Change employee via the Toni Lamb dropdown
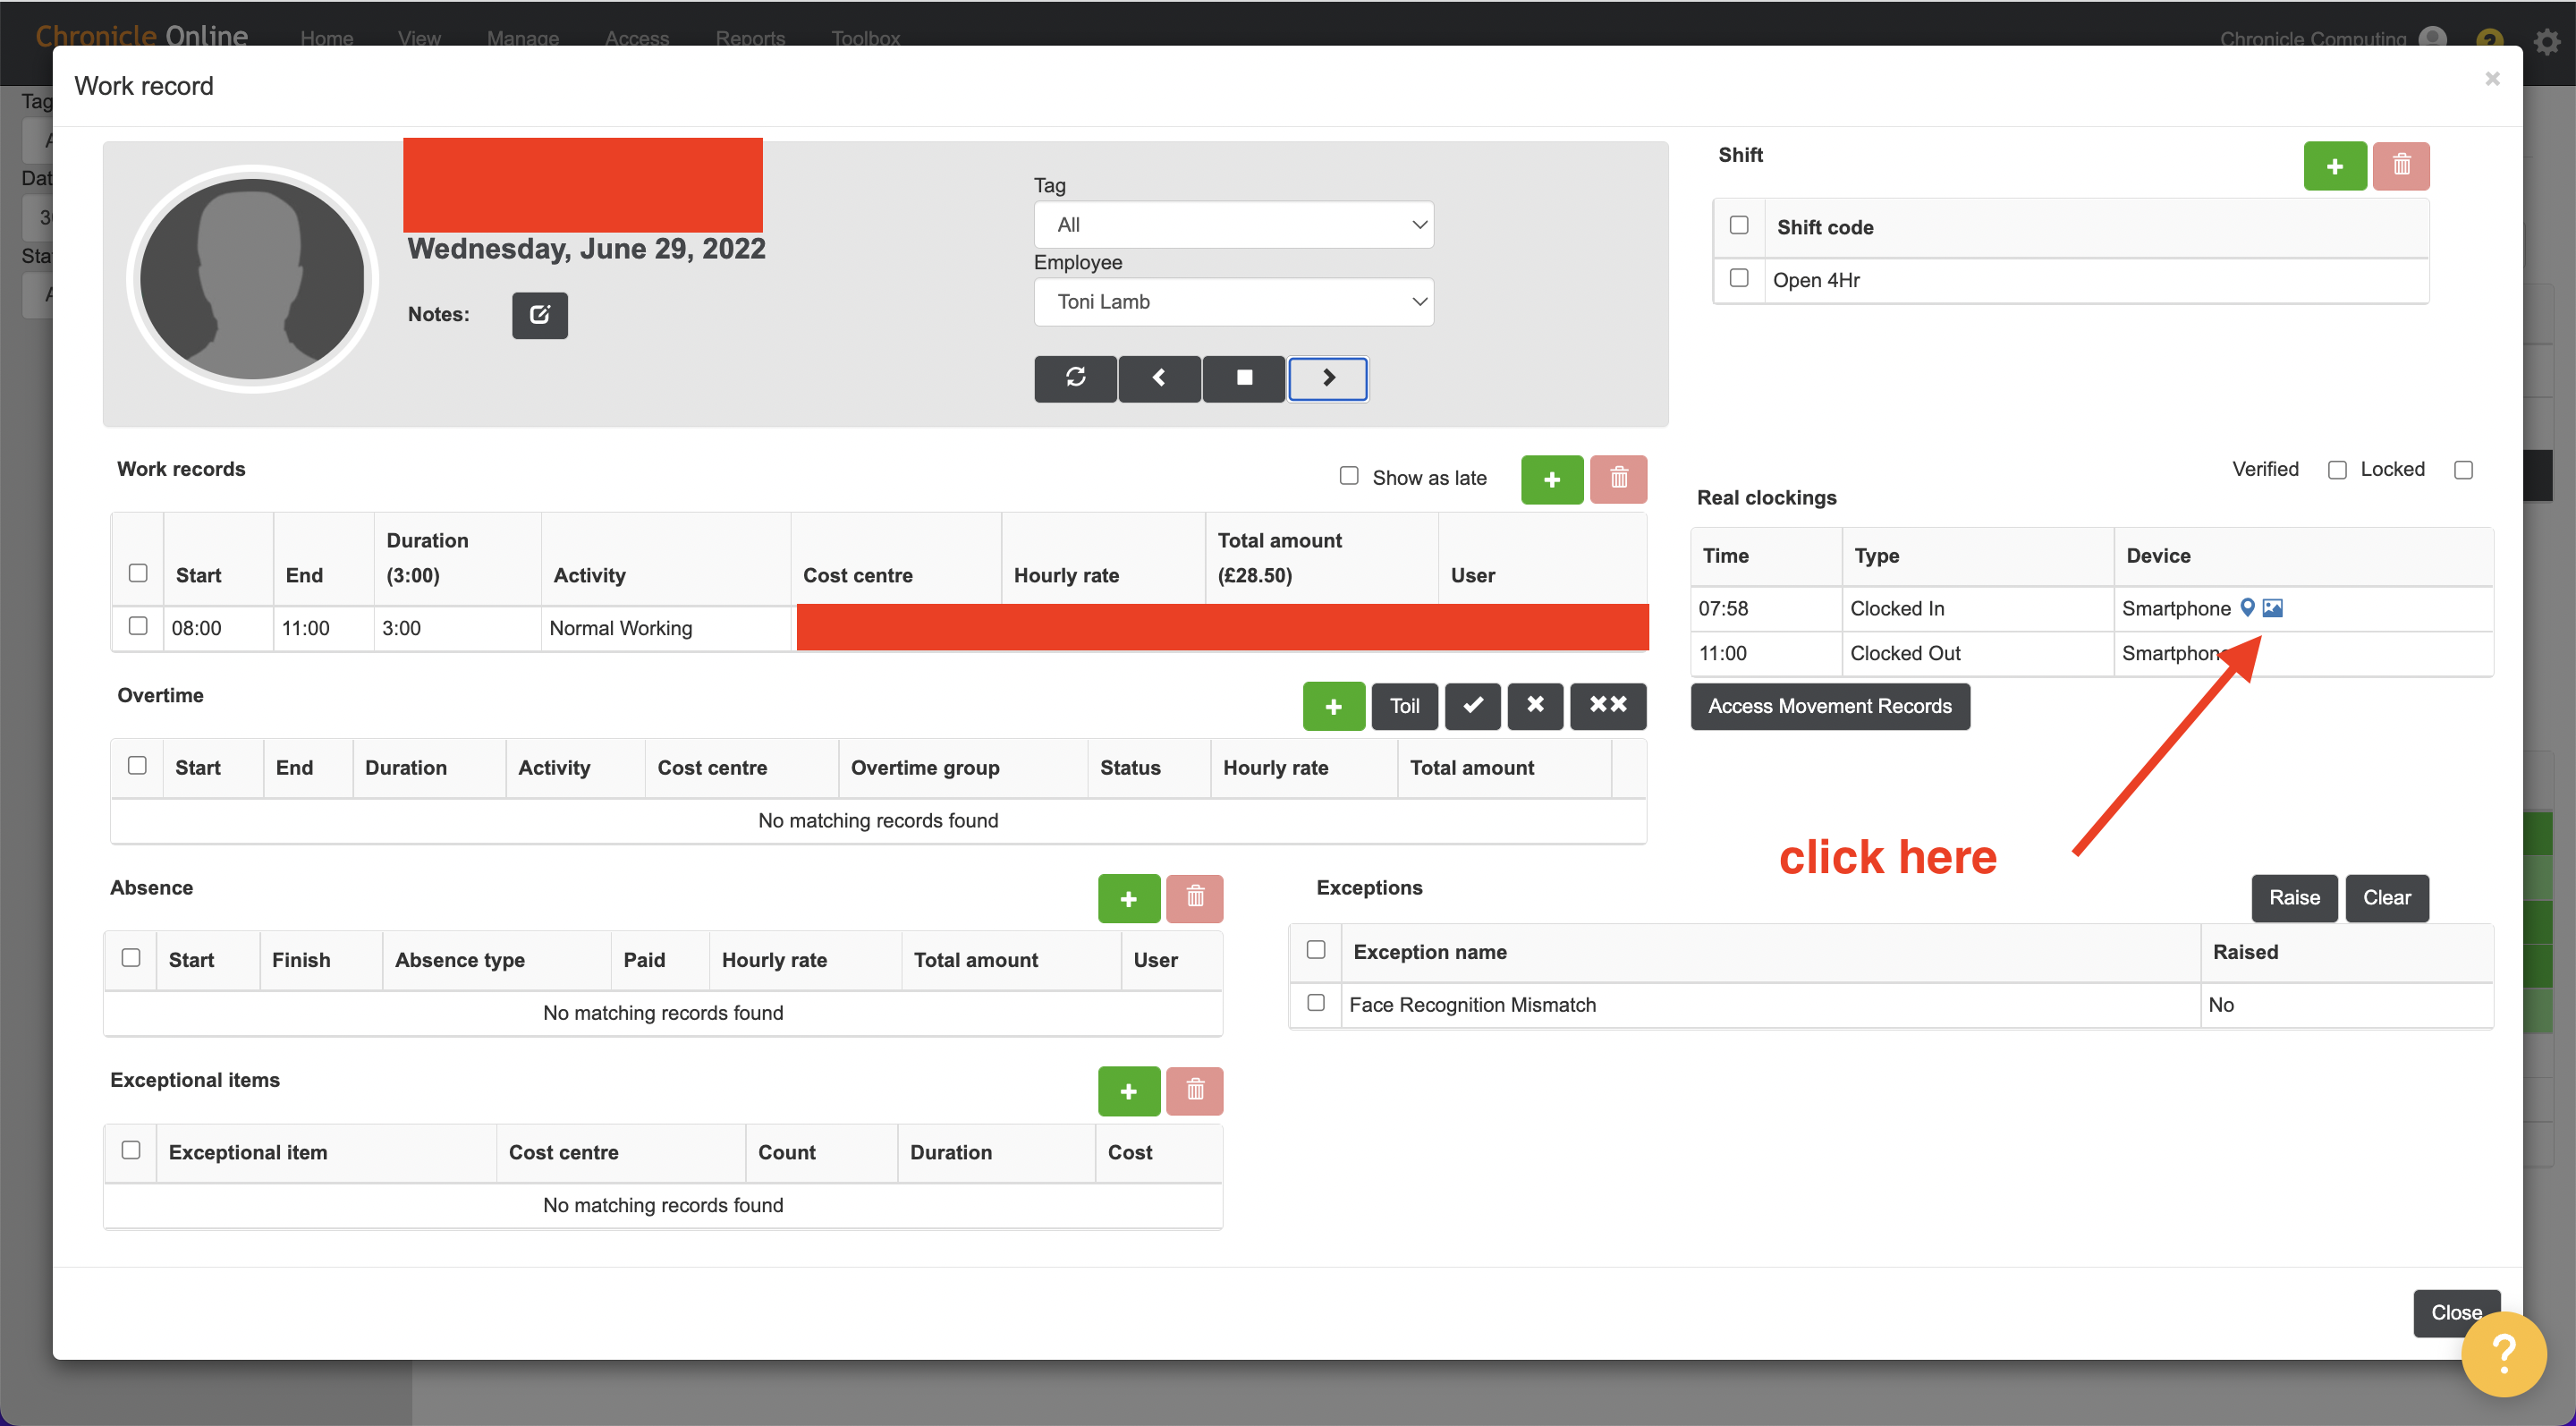The width and height of the screenshot is (2576, 1426). click(1233, 301)
